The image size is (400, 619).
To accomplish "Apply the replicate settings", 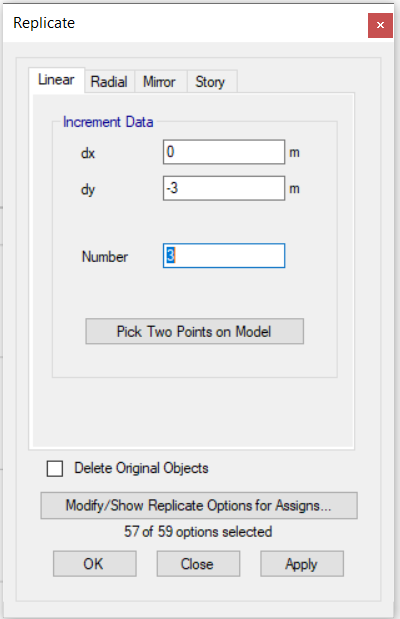I will click(x=302, y=564).
